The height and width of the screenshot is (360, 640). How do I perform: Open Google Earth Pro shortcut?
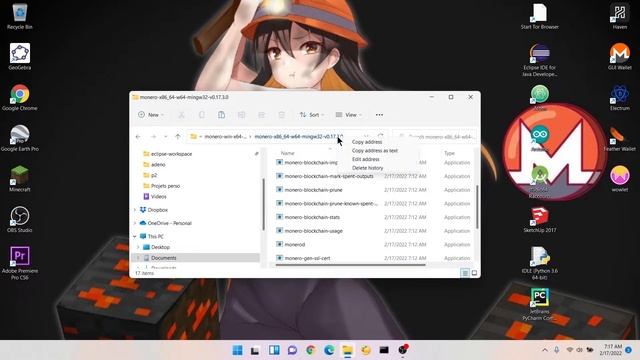point(20,138)
